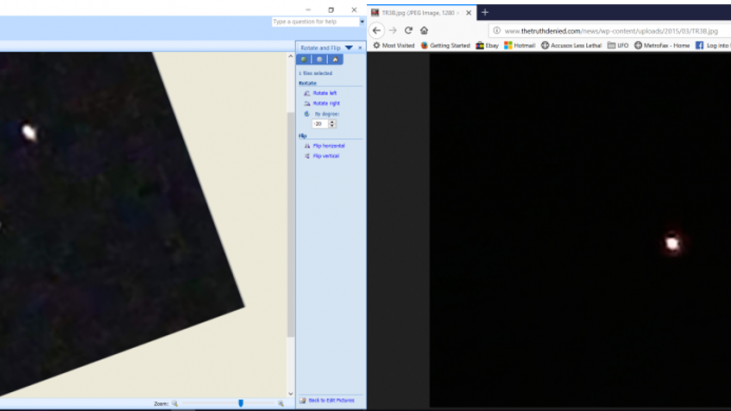Click the Flip vertical icon

307,156
